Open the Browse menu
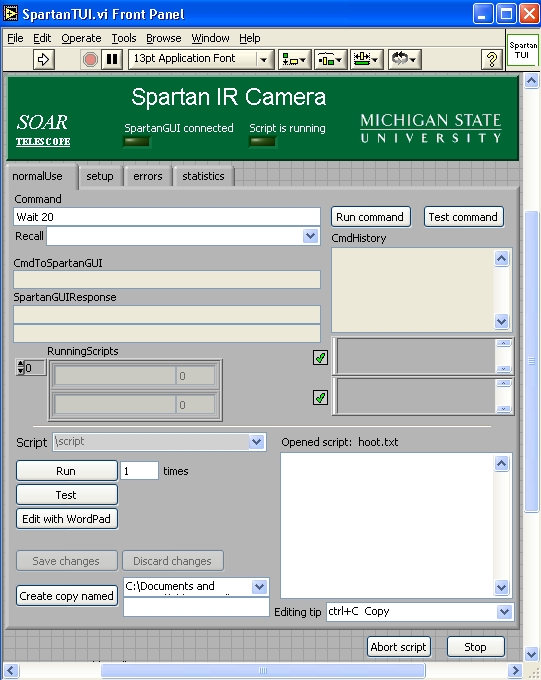Image resolution: width=541 pixels, height=680 pixels. click(x=164, y=38)
